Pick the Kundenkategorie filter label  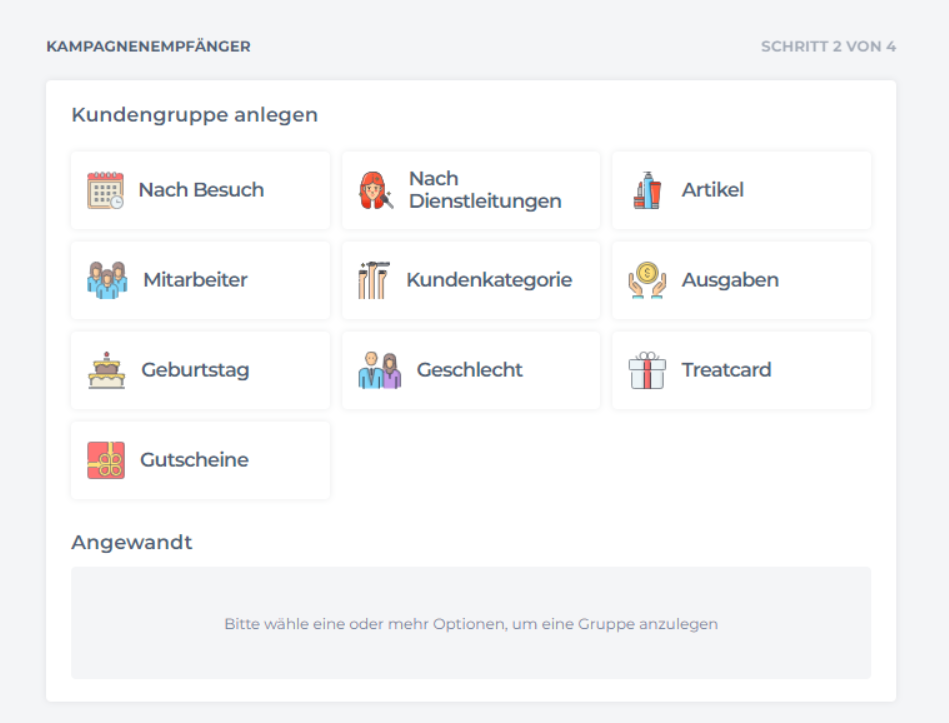[x=489, y=280]
